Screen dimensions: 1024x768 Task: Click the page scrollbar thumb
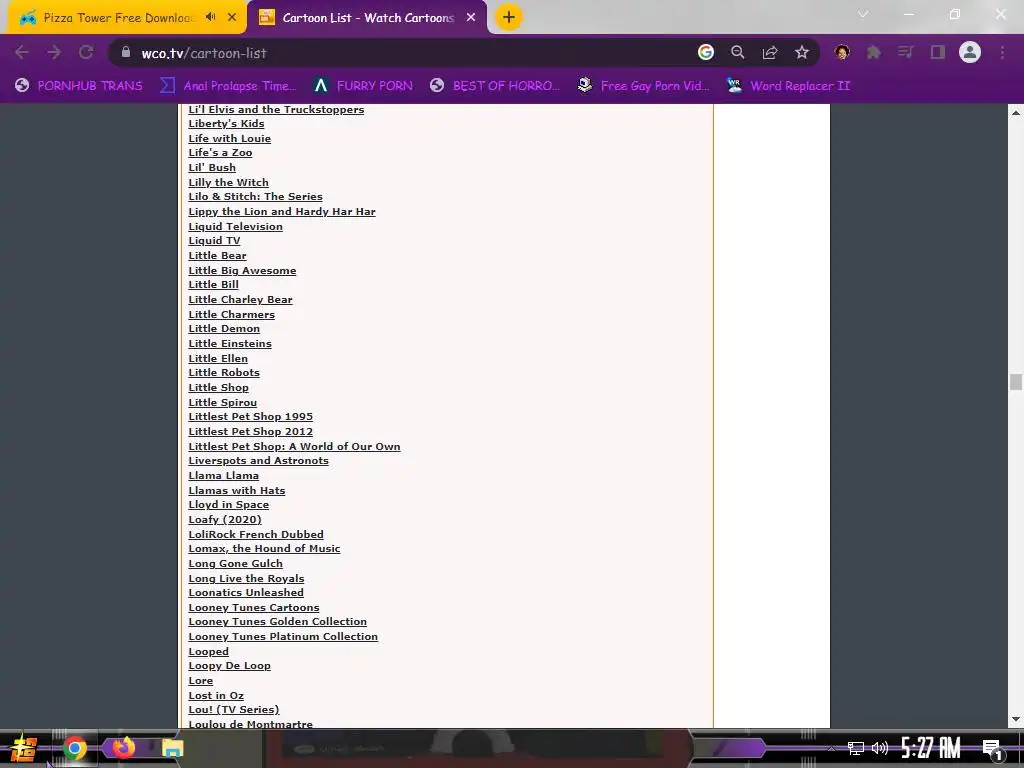click(x=1016, y=382)
